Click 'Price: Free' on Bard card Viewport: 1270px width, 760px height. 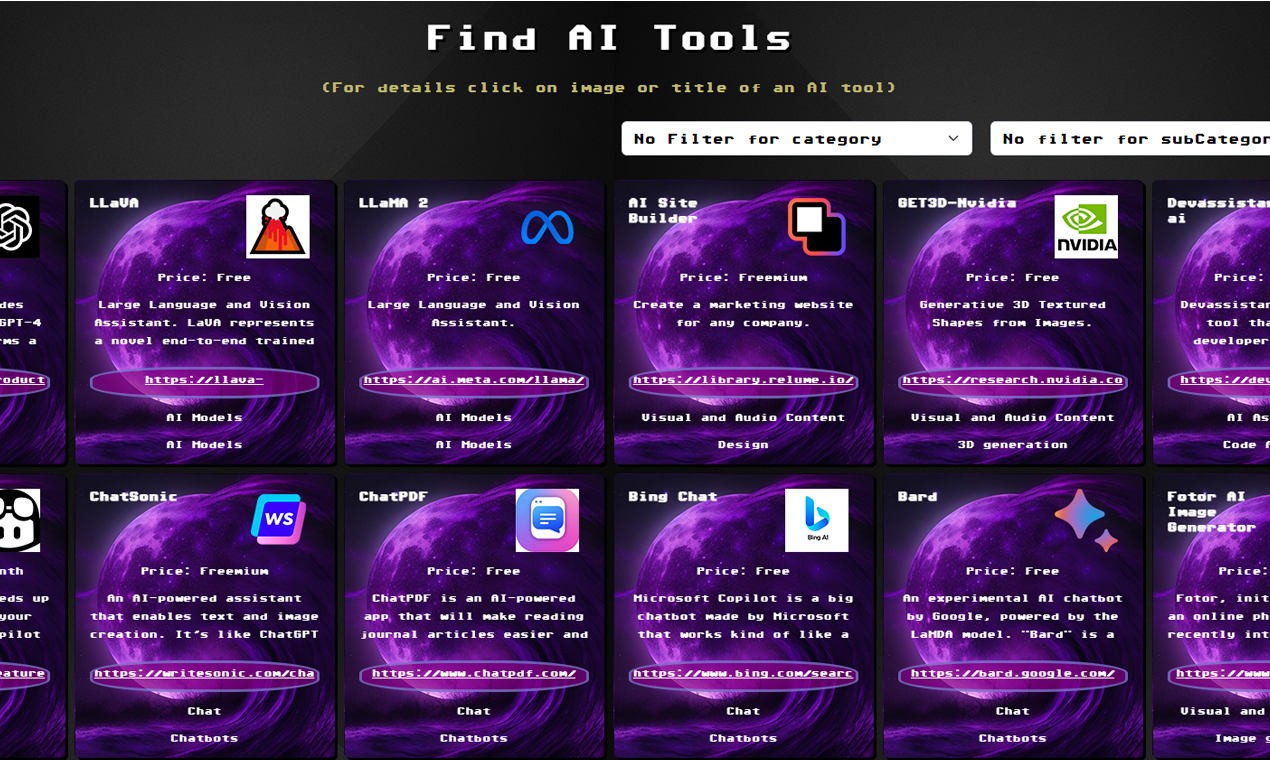coord(1012,572)
